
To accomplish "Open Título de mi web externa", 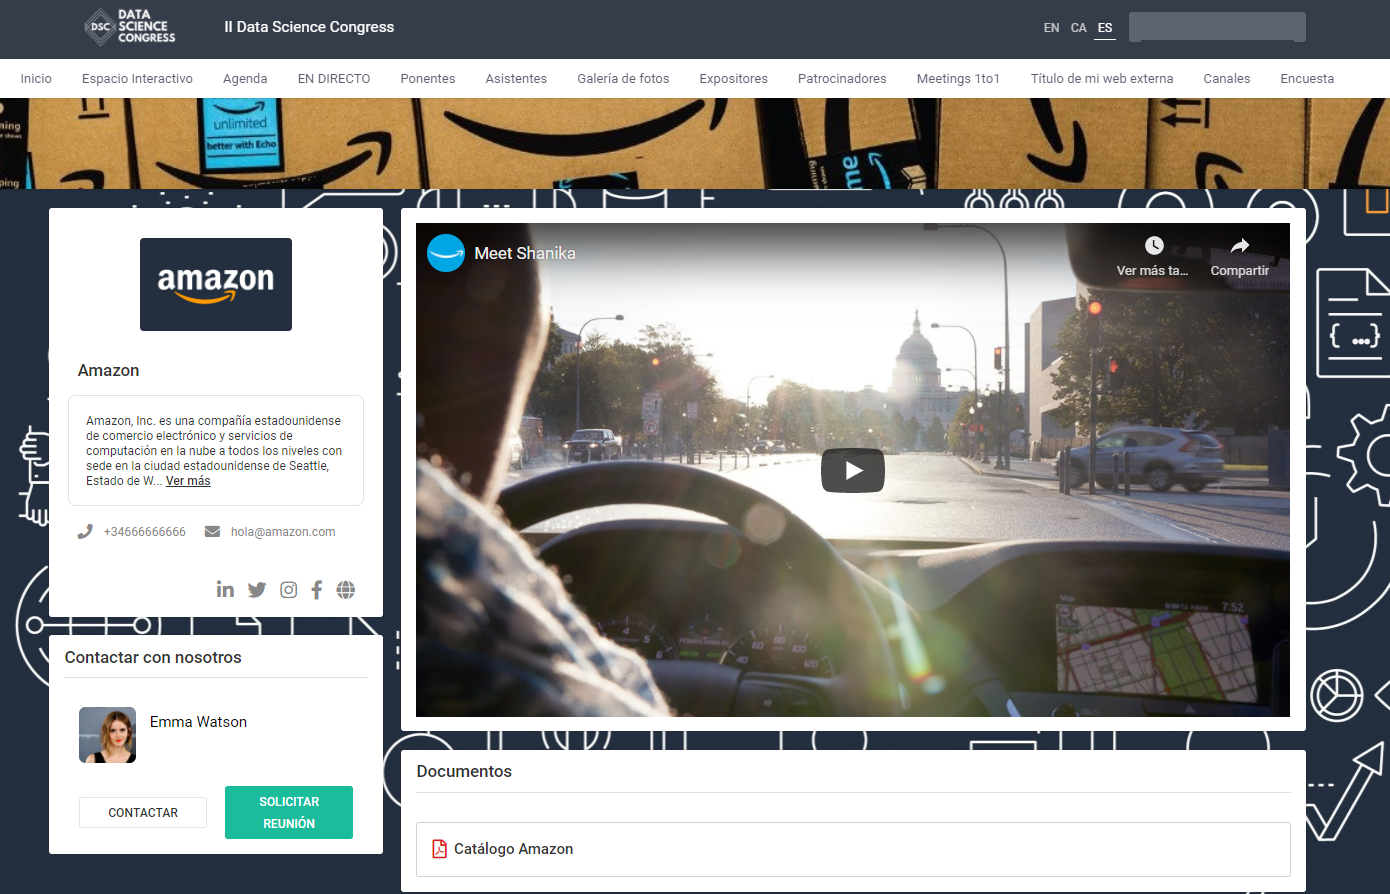I will 1102,79.
